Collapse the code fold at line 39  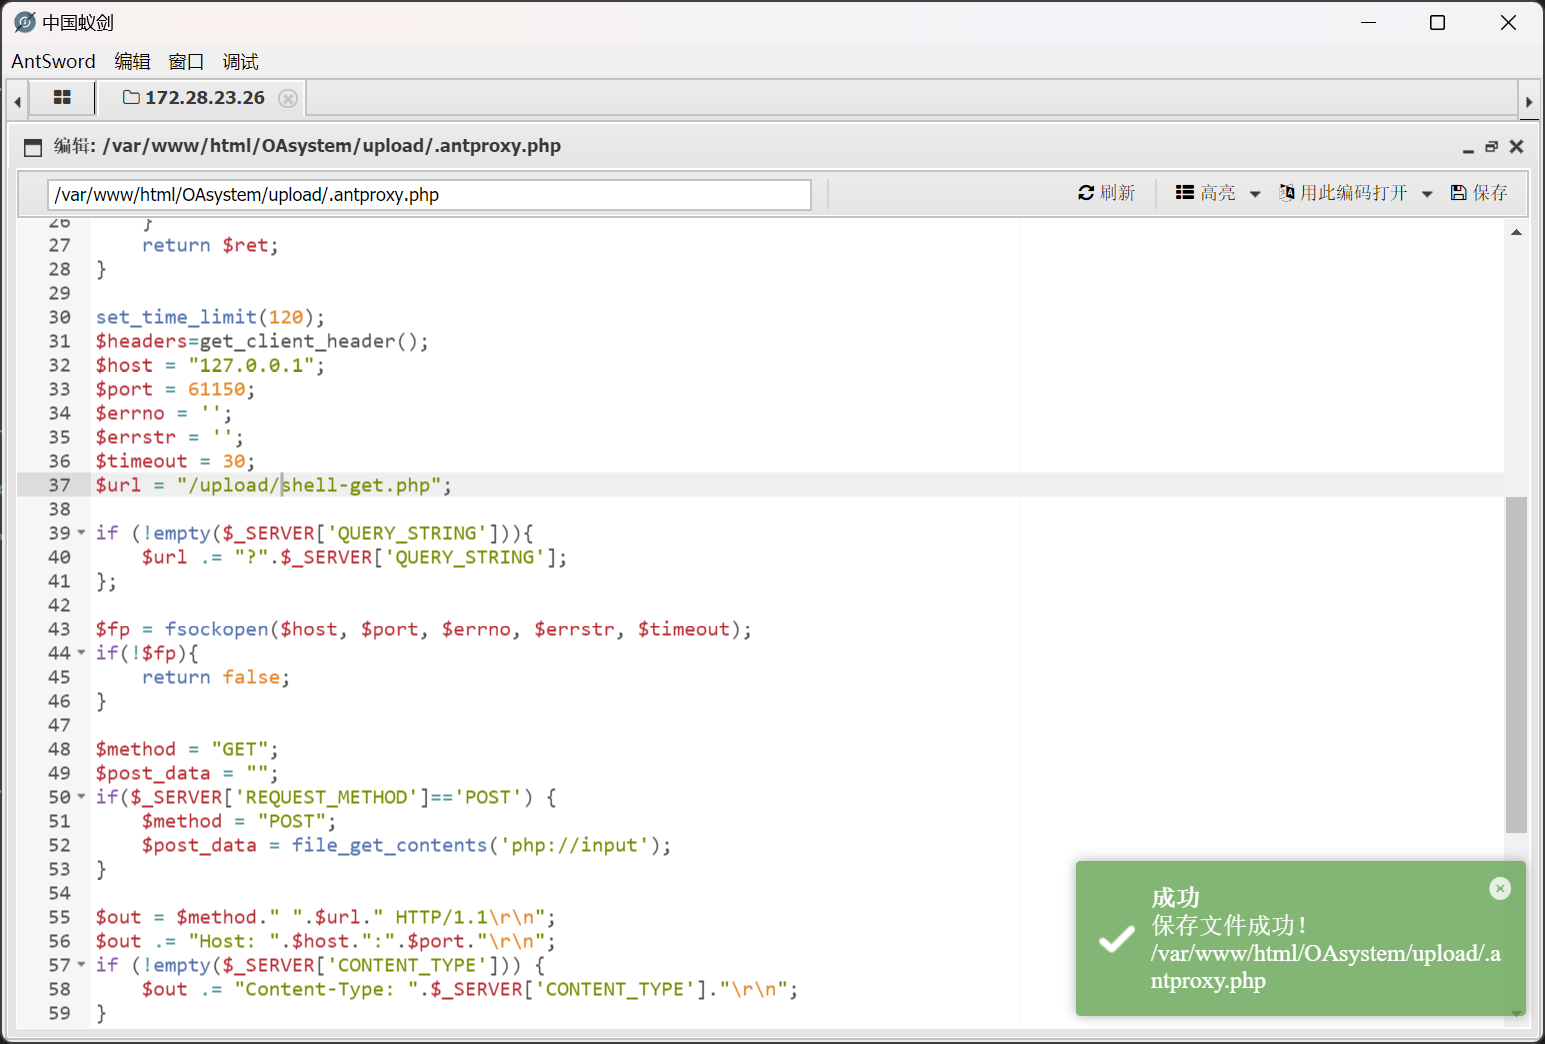click(81, 533)
